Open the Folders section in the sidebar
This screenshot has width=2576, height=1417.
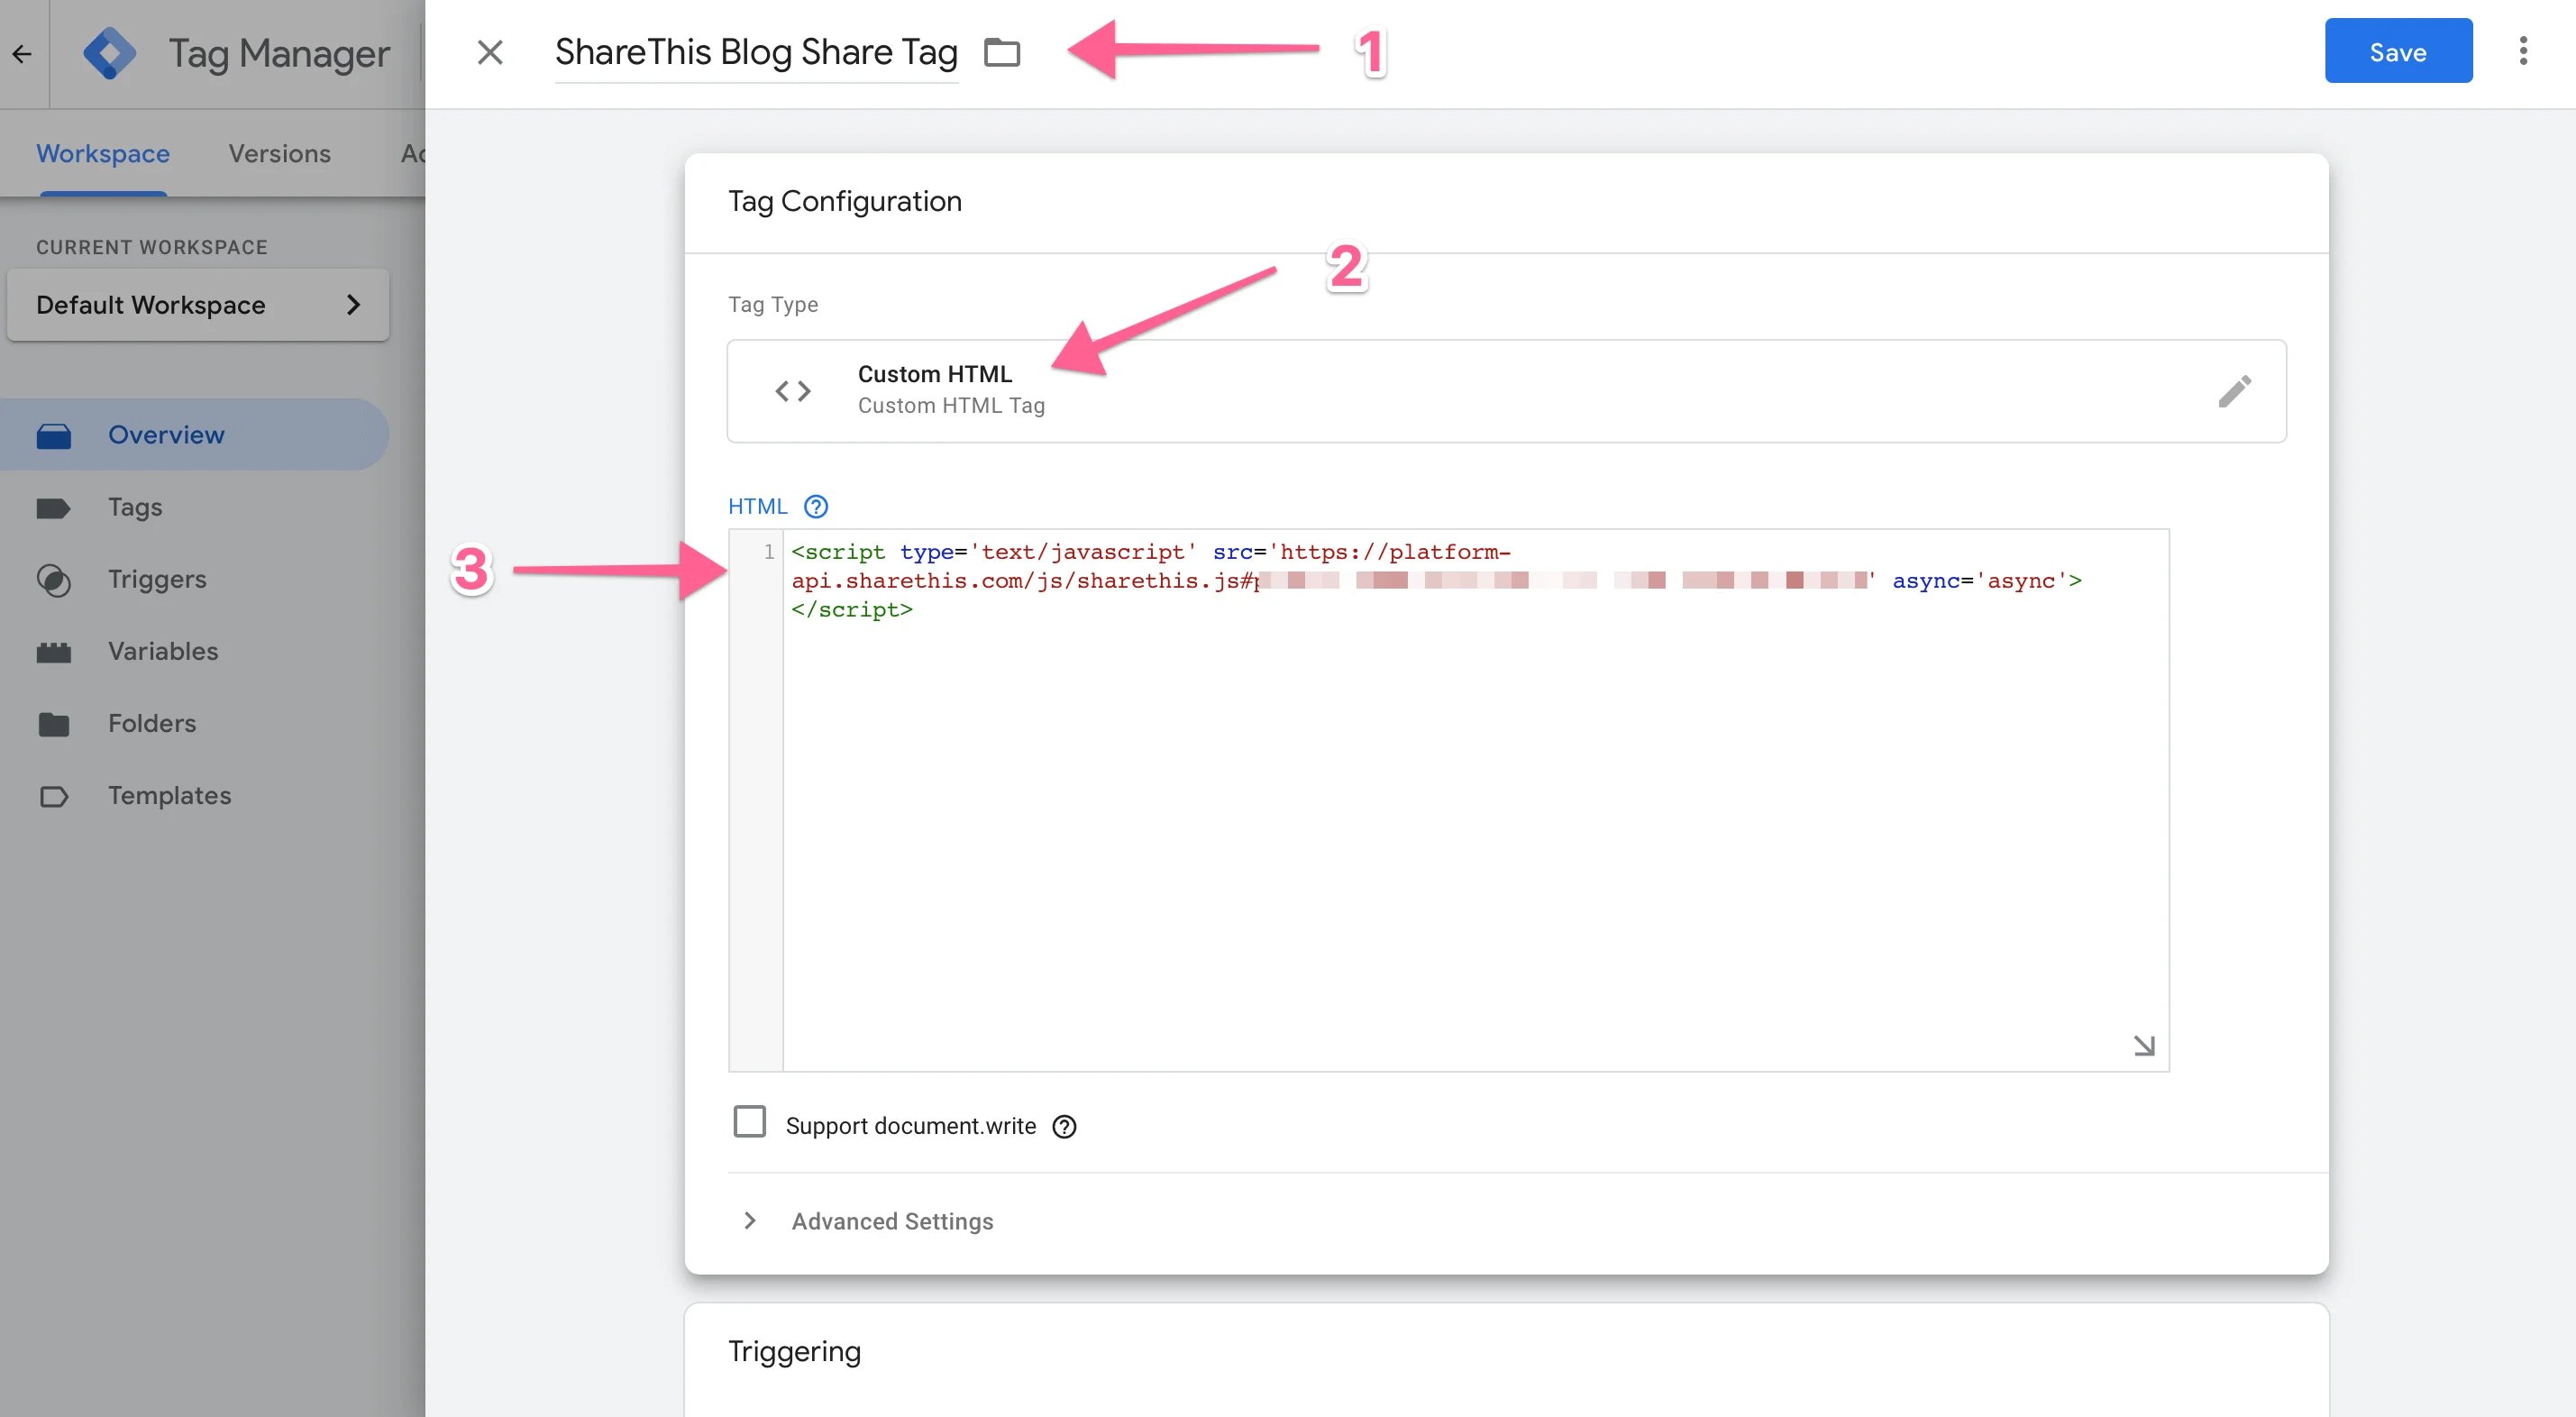point(152,723)
